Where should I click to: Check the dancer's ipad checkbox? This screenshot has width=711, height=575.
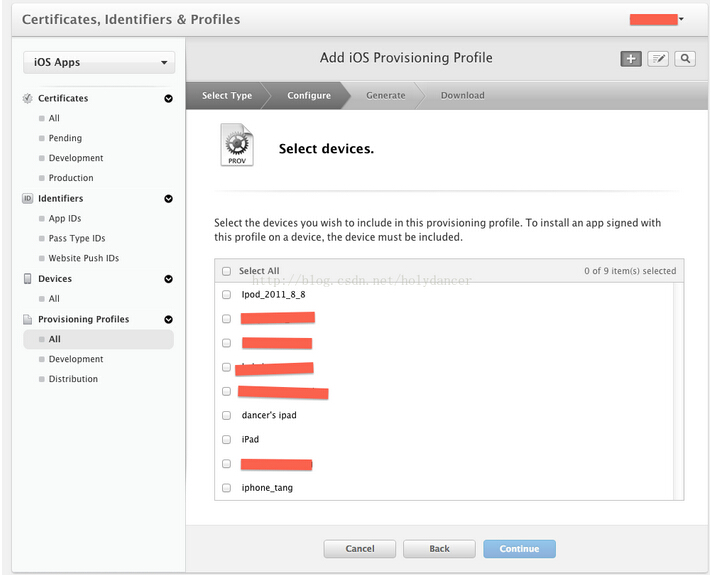pyautogui.click(x=226, y=415)
